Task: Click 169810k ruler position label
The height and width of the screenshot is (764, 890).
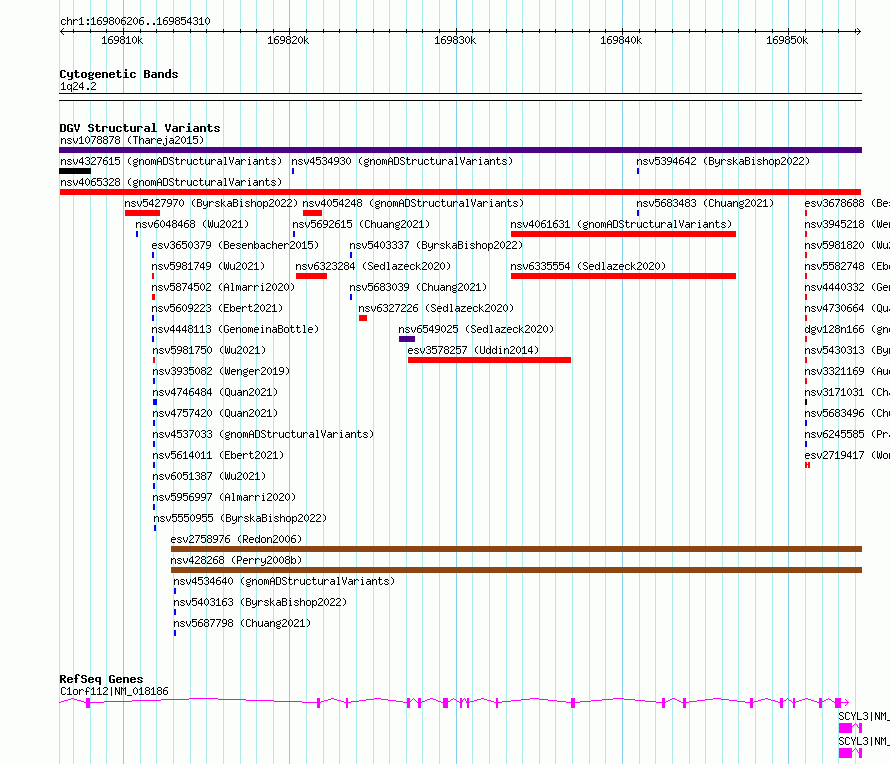Action: [122, 40]
